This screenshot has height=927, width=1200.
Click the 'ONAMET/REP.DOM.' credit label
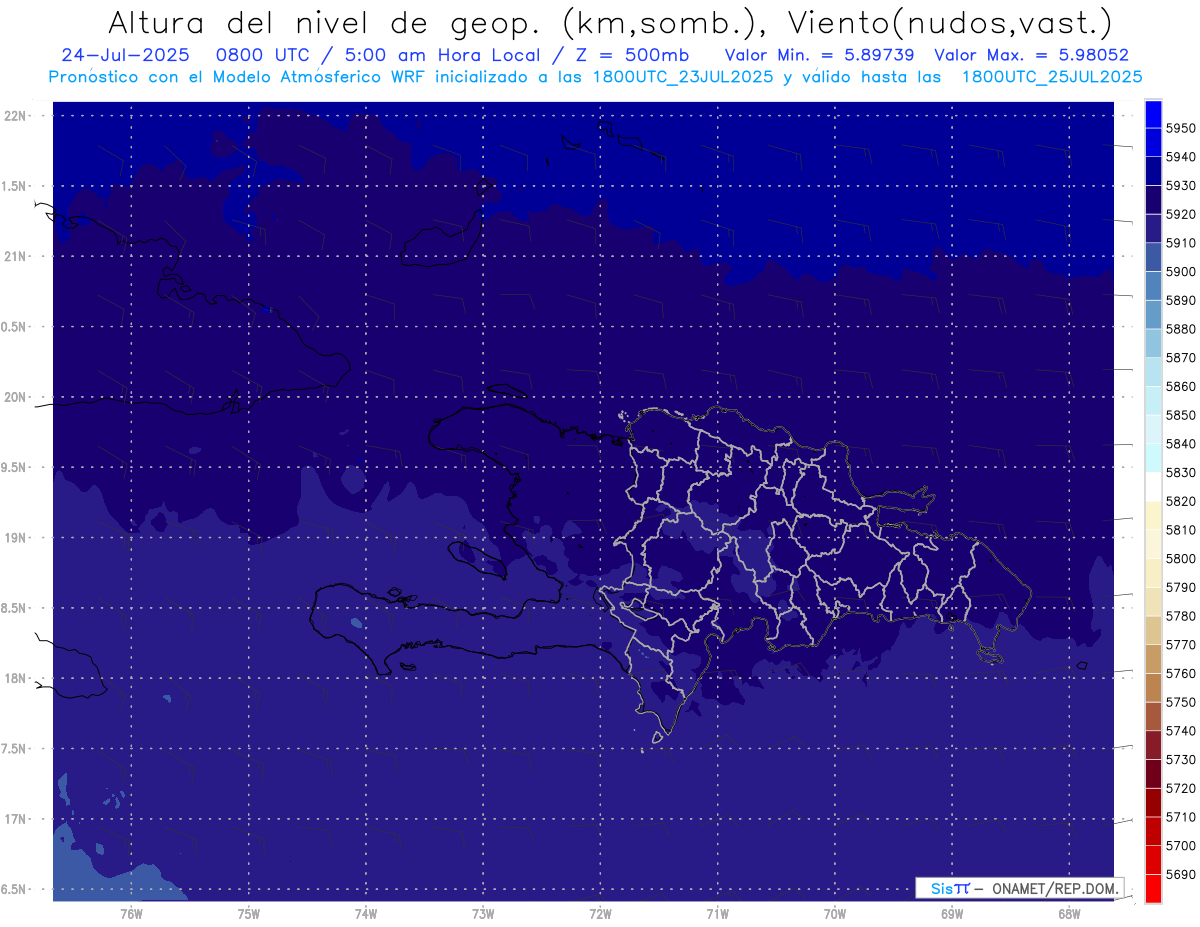[x=1054, y=888]
